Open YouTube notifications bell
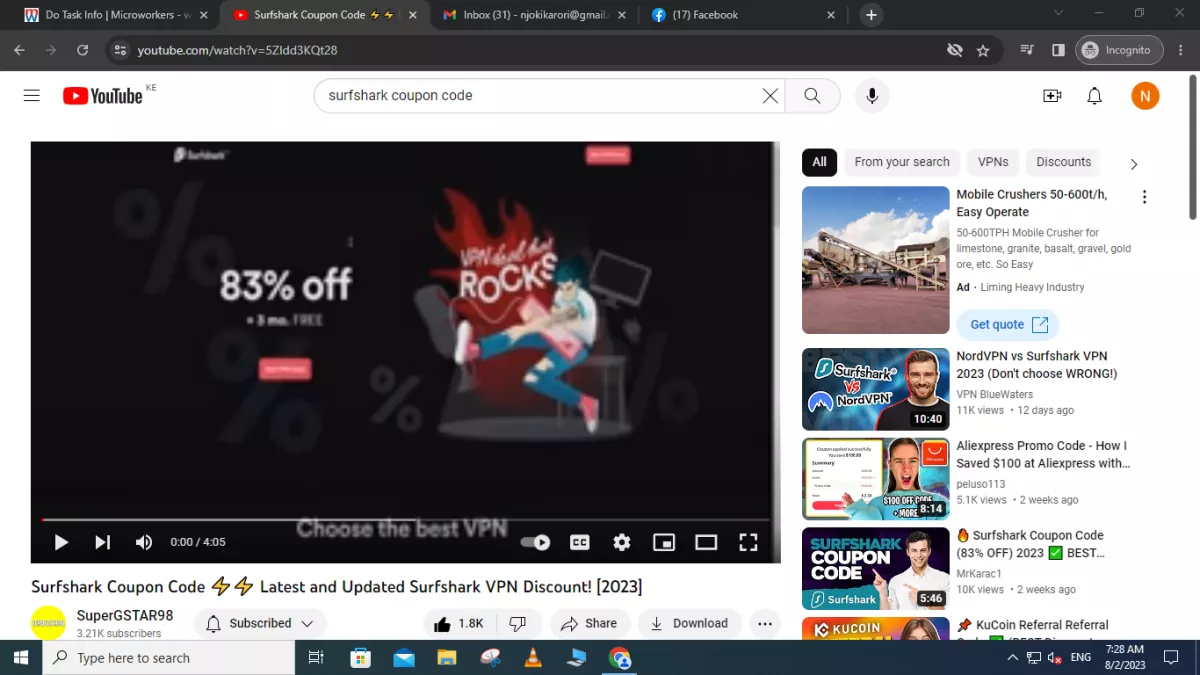 pyautogui.click(x=1094, y=95)
